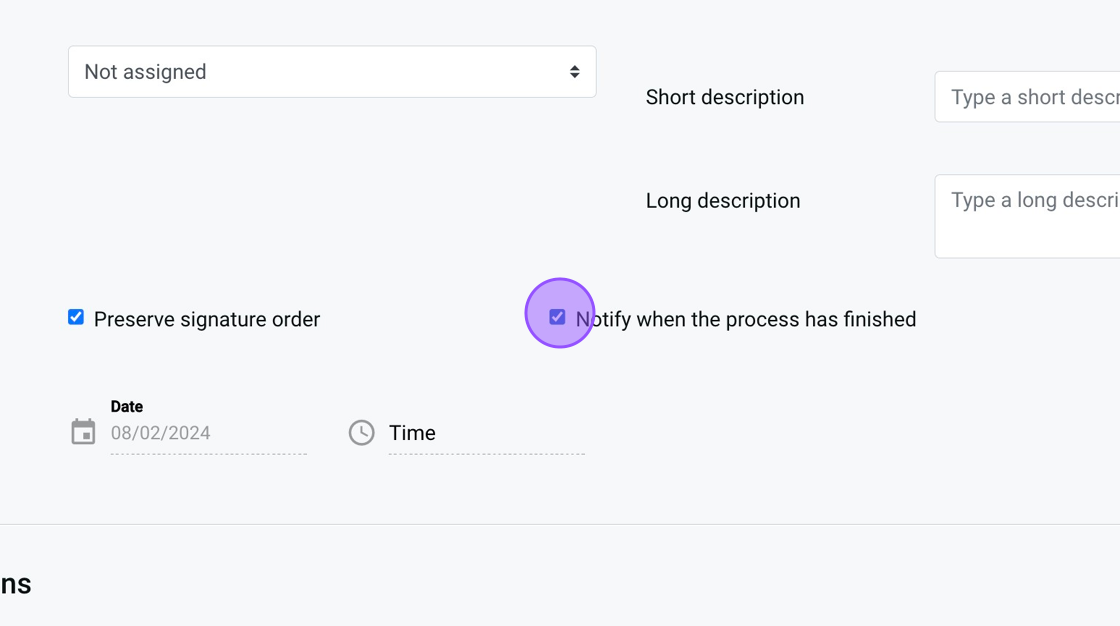
Task: Click the 'Not assigned' text in the select box
Action: (x=145, y=72)
